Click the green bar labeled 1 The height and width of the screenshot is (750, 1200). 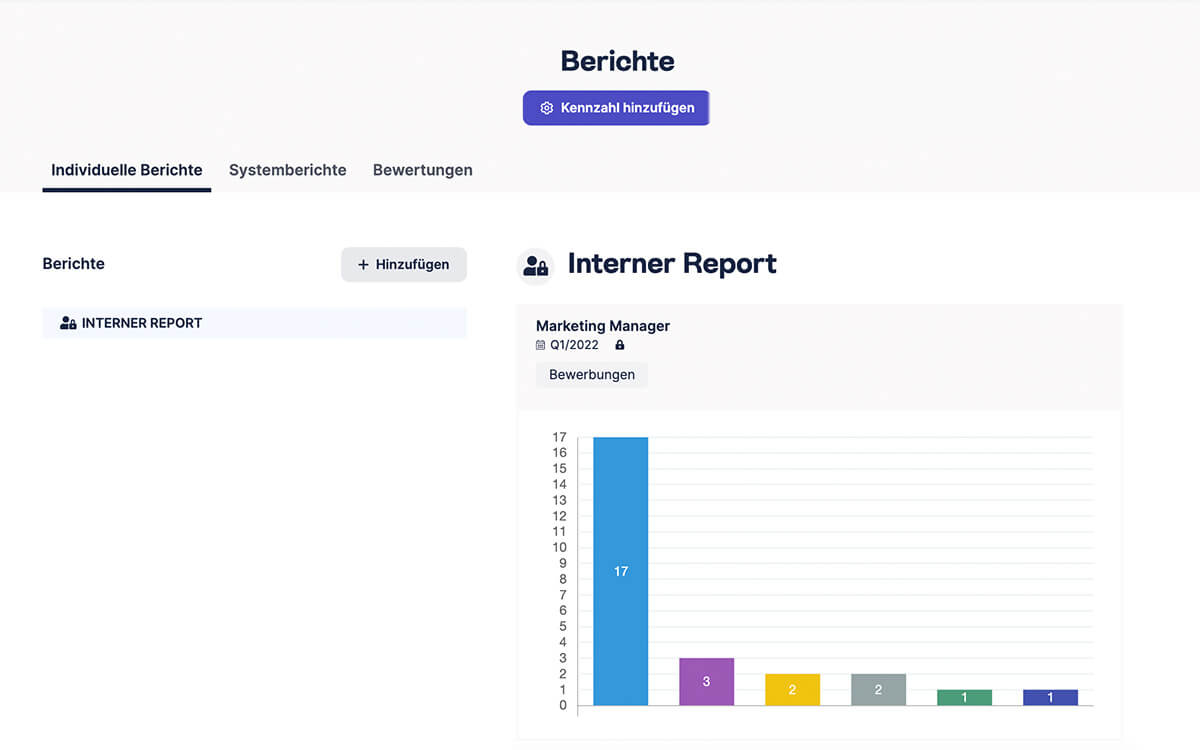[964, 697]
